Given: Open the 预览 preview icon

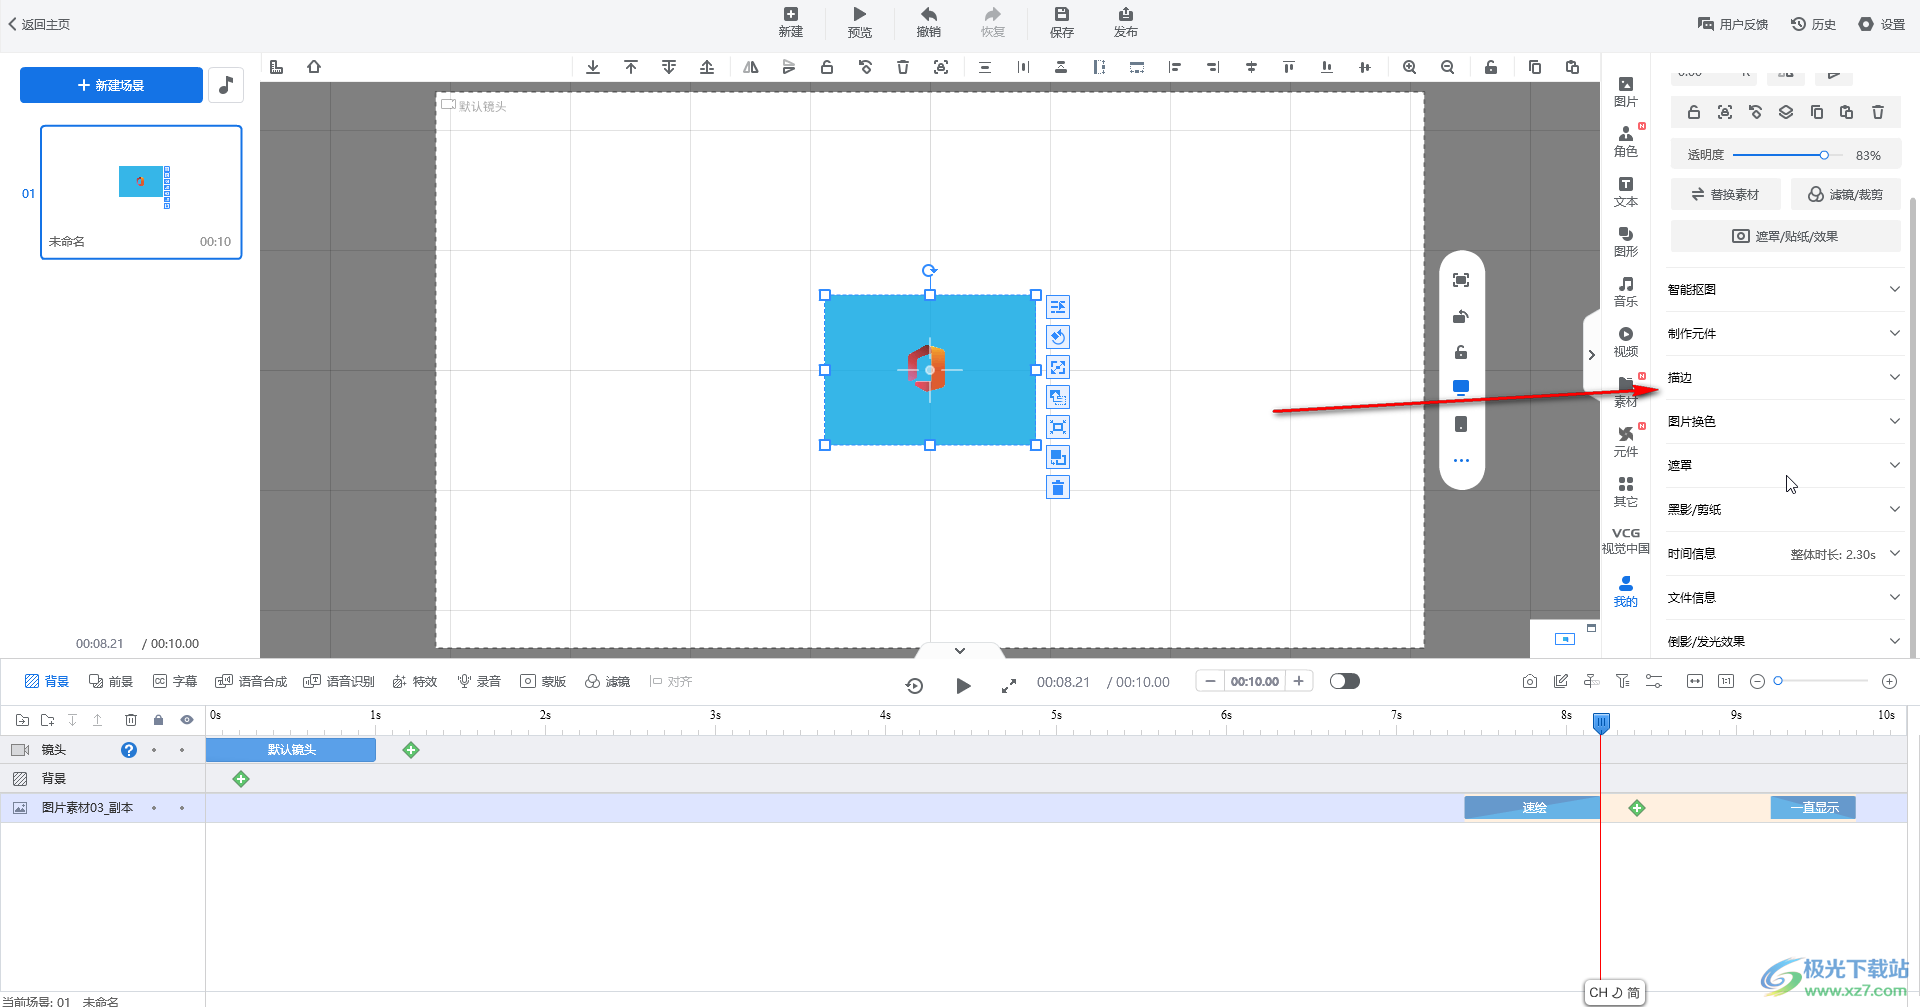Looking at the screenshot, I should click(859, 22).
